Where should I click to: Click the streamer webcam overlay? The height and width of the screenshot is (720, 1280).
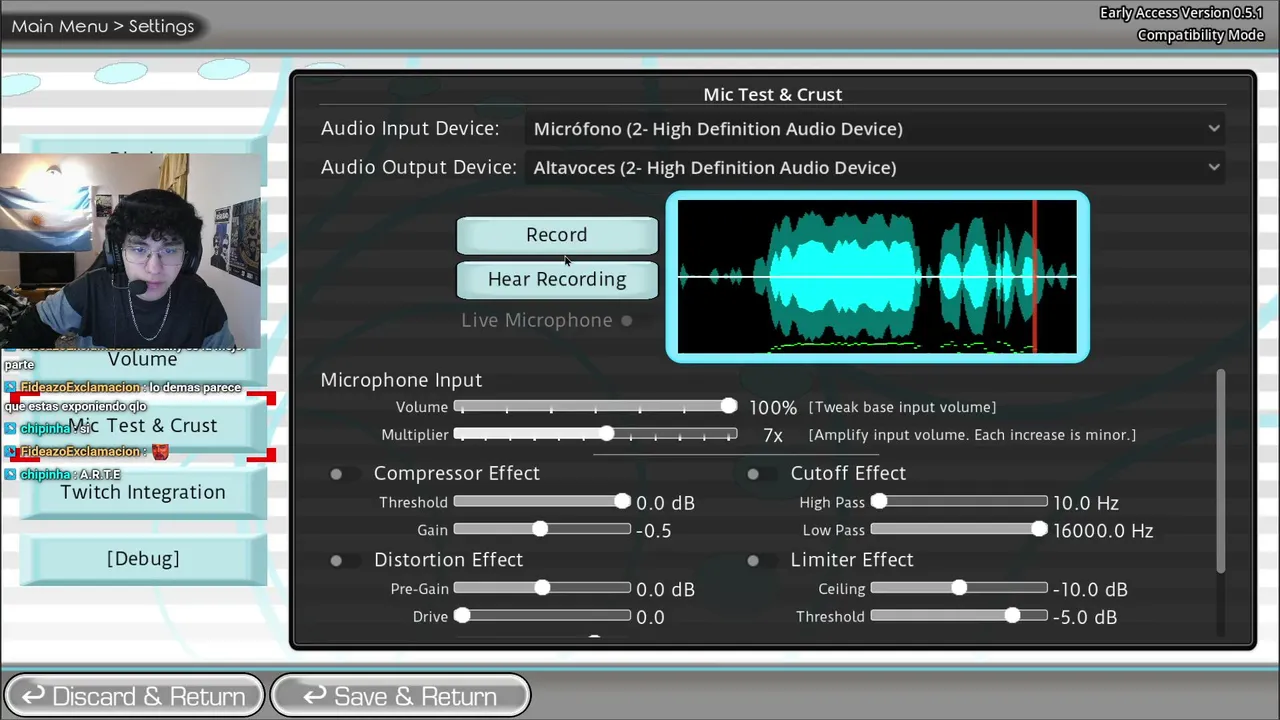131,250
